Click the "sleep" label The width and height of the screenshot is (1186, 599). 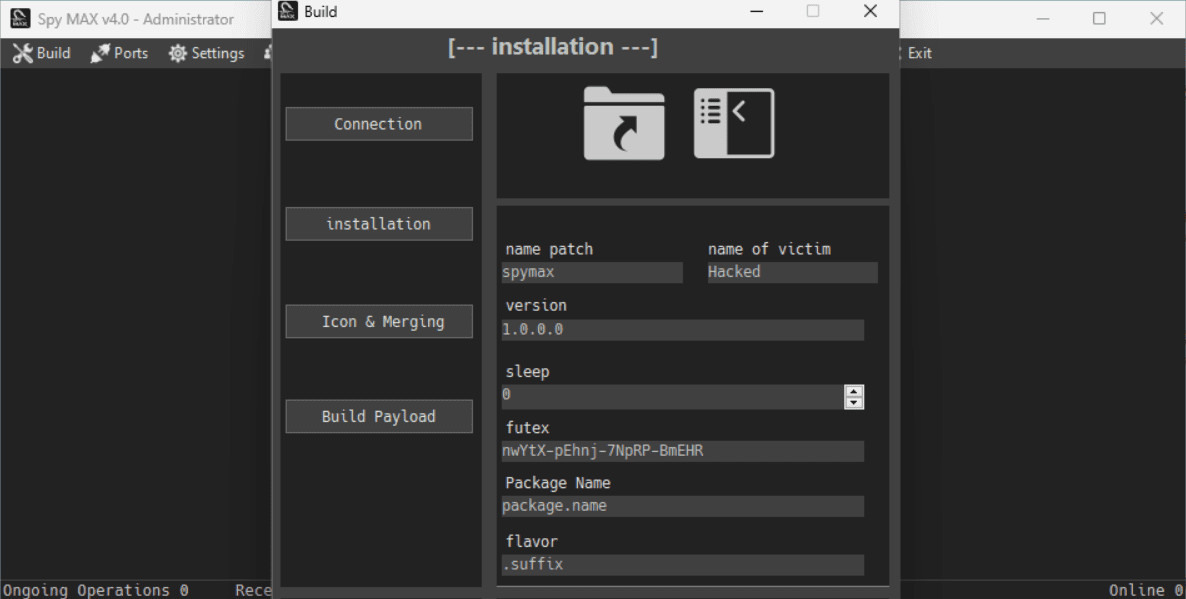[527, 372]
